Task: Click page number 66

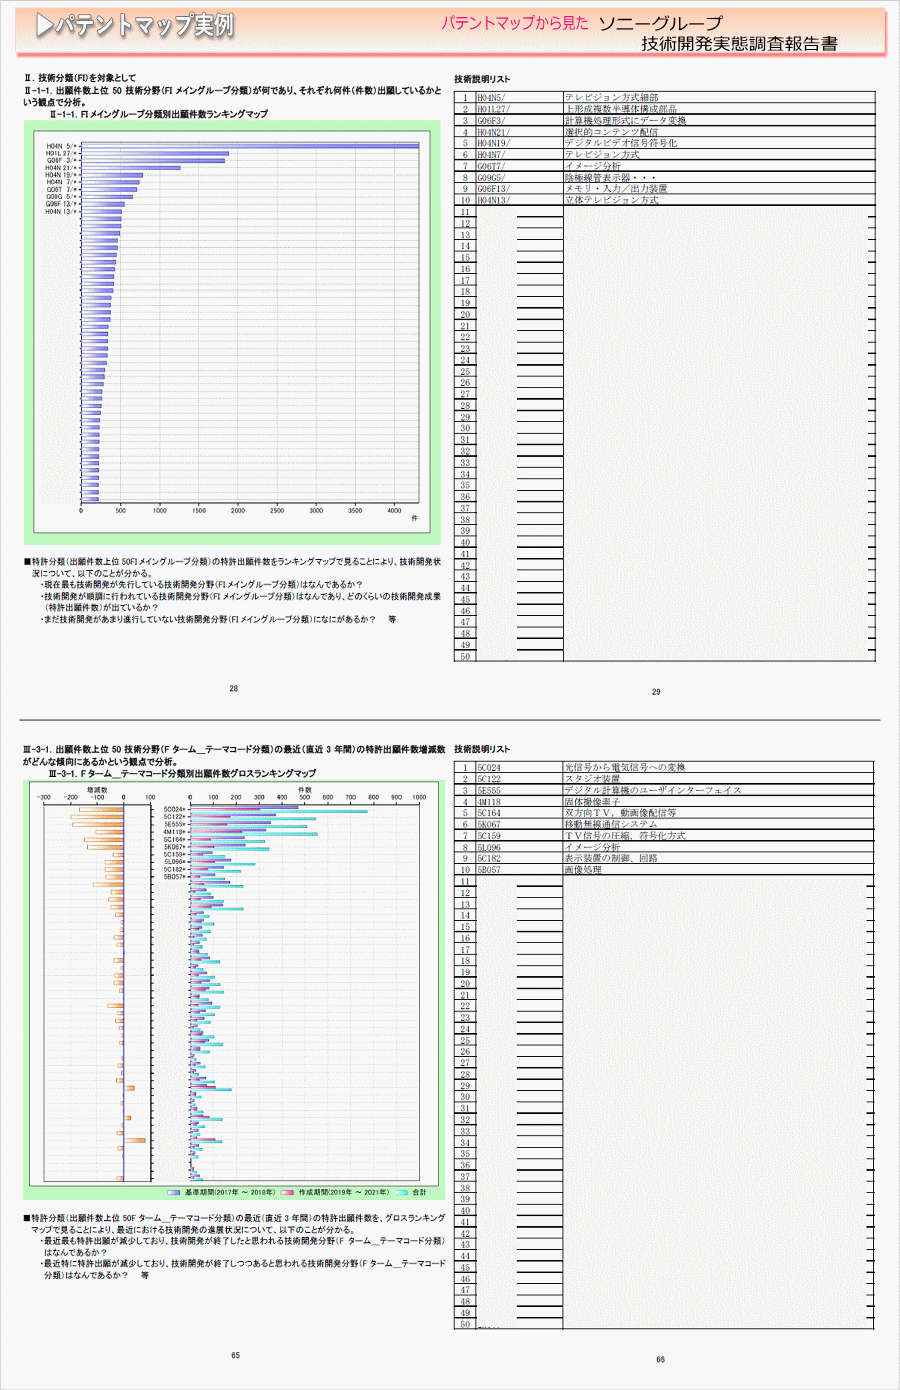Action: click(660, 1360)
